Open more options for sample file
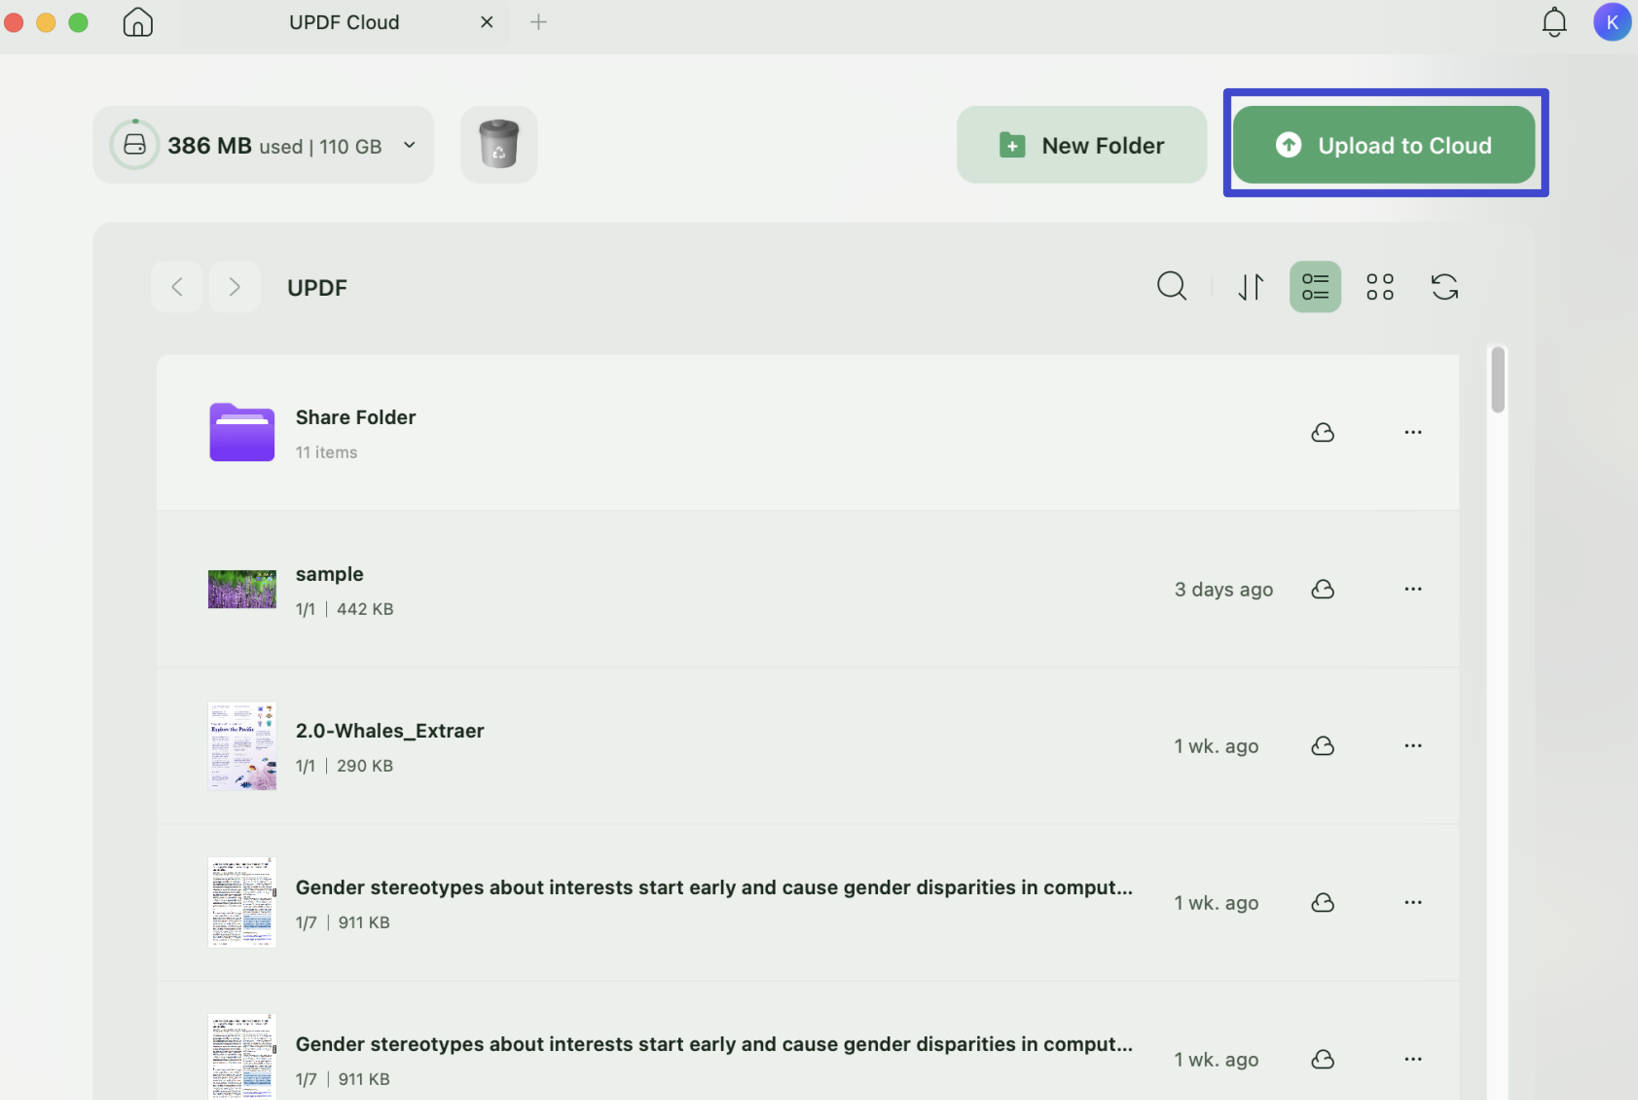Image resolution: width=1638 pixels, height=1100 pixels. coord(1413,589)
